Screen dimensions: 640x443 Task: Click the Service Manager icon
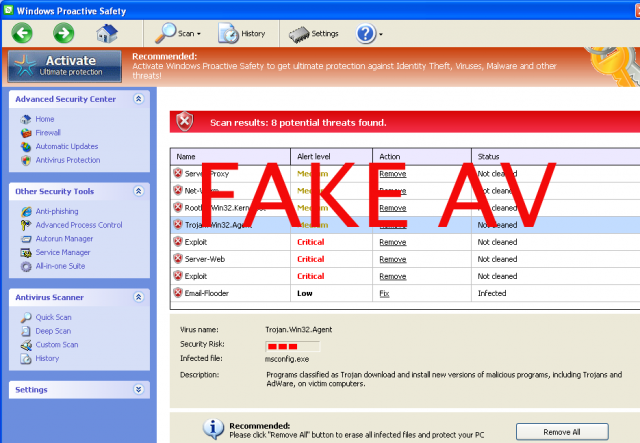pyautogui.click(x=26, y=253)
